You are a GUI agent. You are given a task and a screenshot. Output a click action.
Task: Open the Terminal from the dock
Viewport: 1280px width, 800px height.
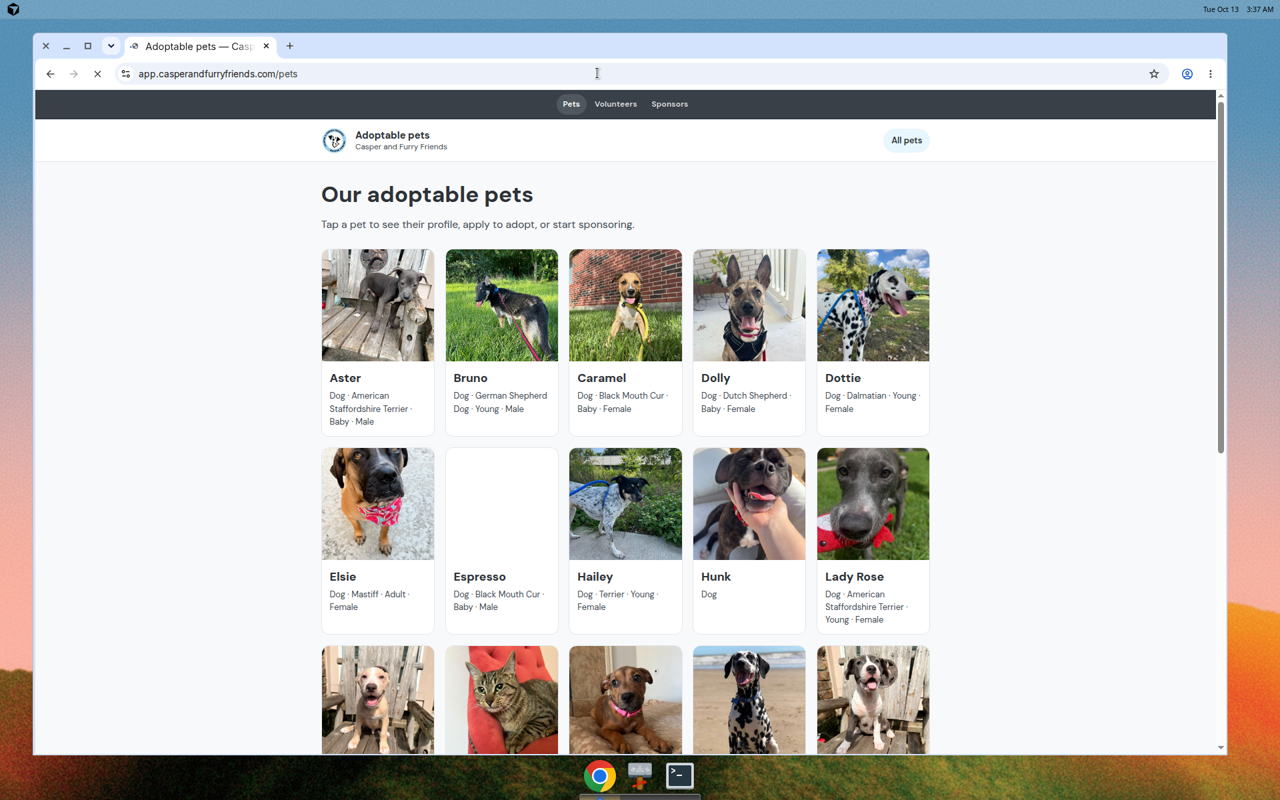coord(680,776)
